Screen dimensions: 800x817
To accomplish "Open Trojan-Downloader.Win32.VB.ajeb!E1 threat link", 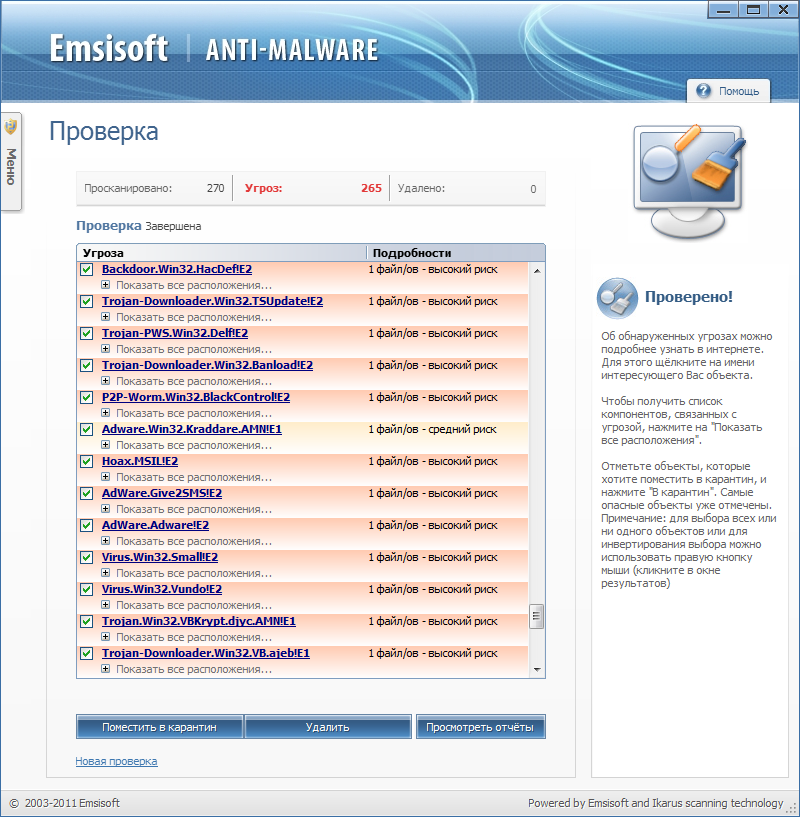I will [x=205, y=653].
